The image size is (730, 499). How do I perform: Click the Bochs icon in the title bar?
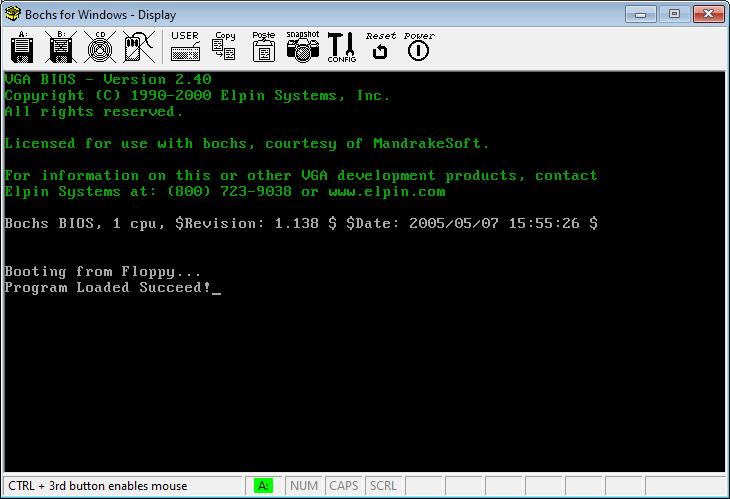coord(13,13)
